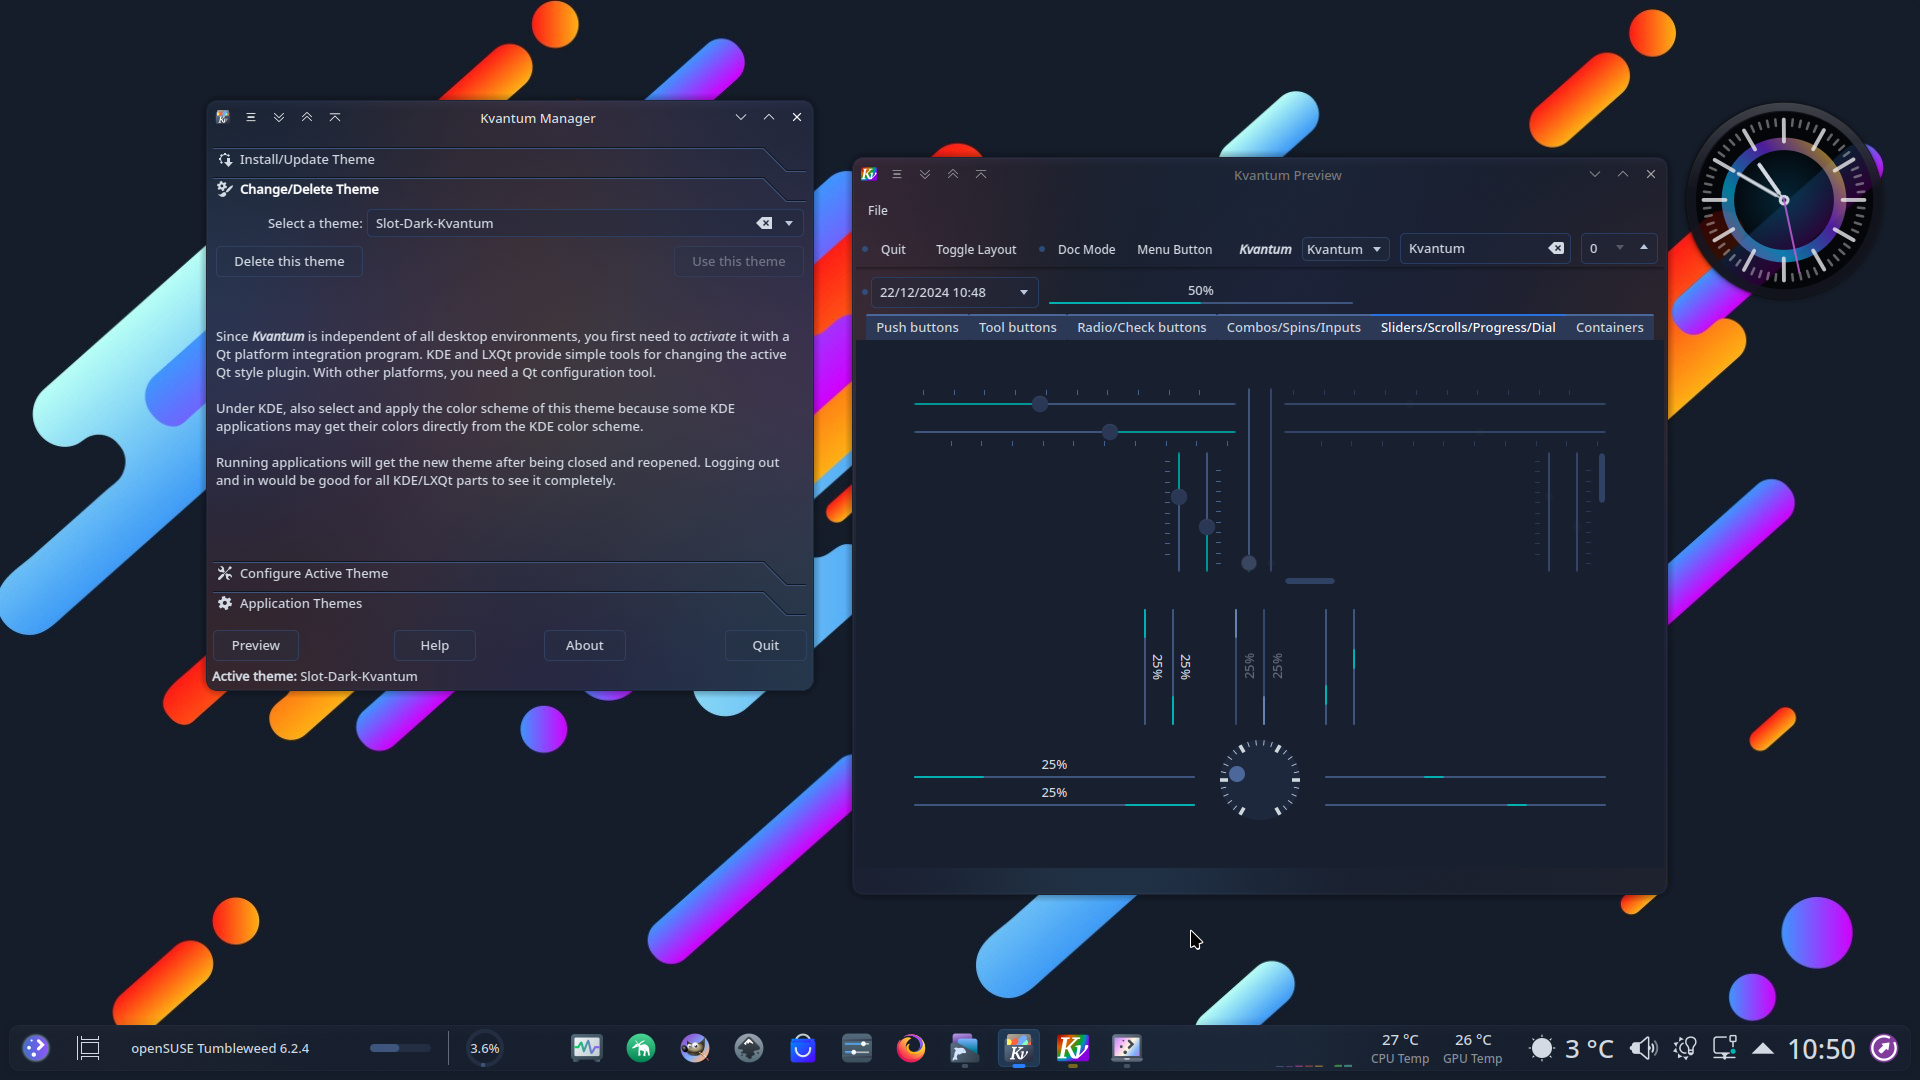Screen dimensions: 1920x1080
Task: Expand the Install/Update Theme section
Action: pyautogui.click(x=508, y=159)
